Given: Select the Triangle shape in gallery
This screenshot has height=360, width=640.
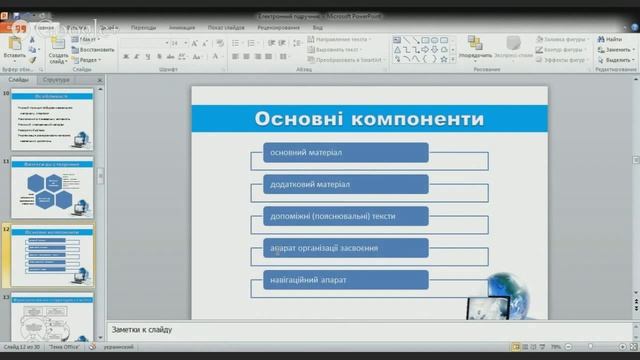Looking at the screenshot, I should tap(397, 50).
